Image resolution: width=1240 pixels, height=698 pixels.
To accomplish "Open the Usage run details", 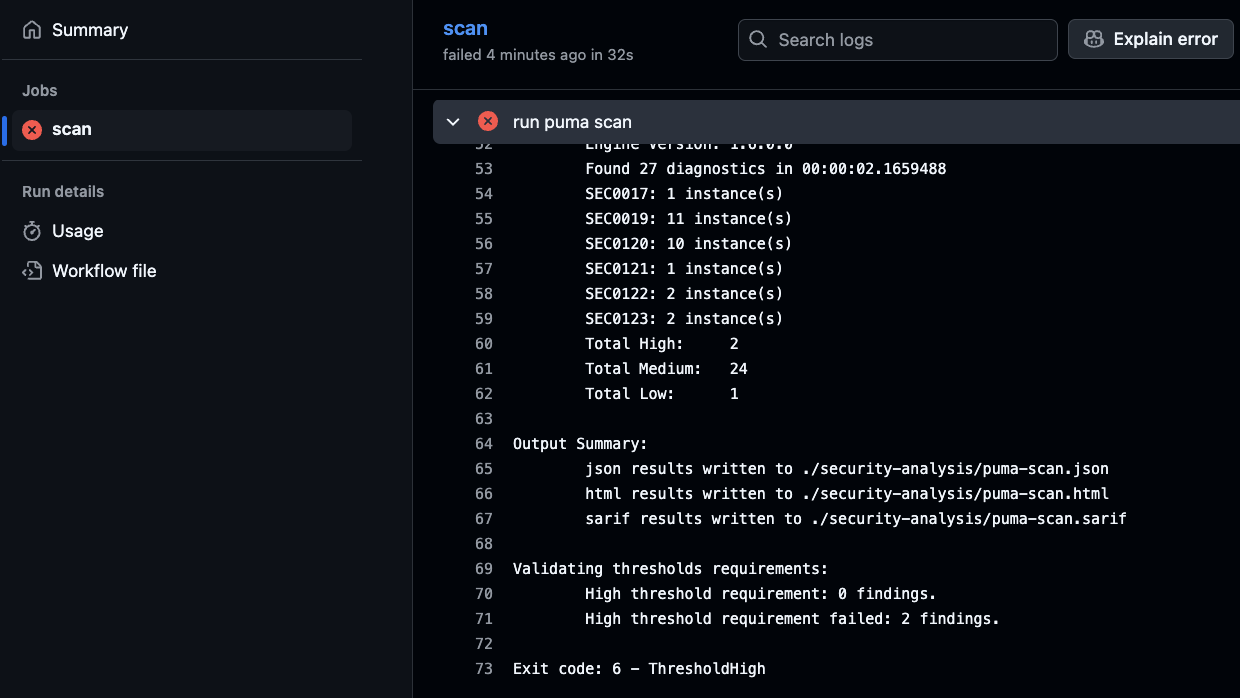I will 78,231.
